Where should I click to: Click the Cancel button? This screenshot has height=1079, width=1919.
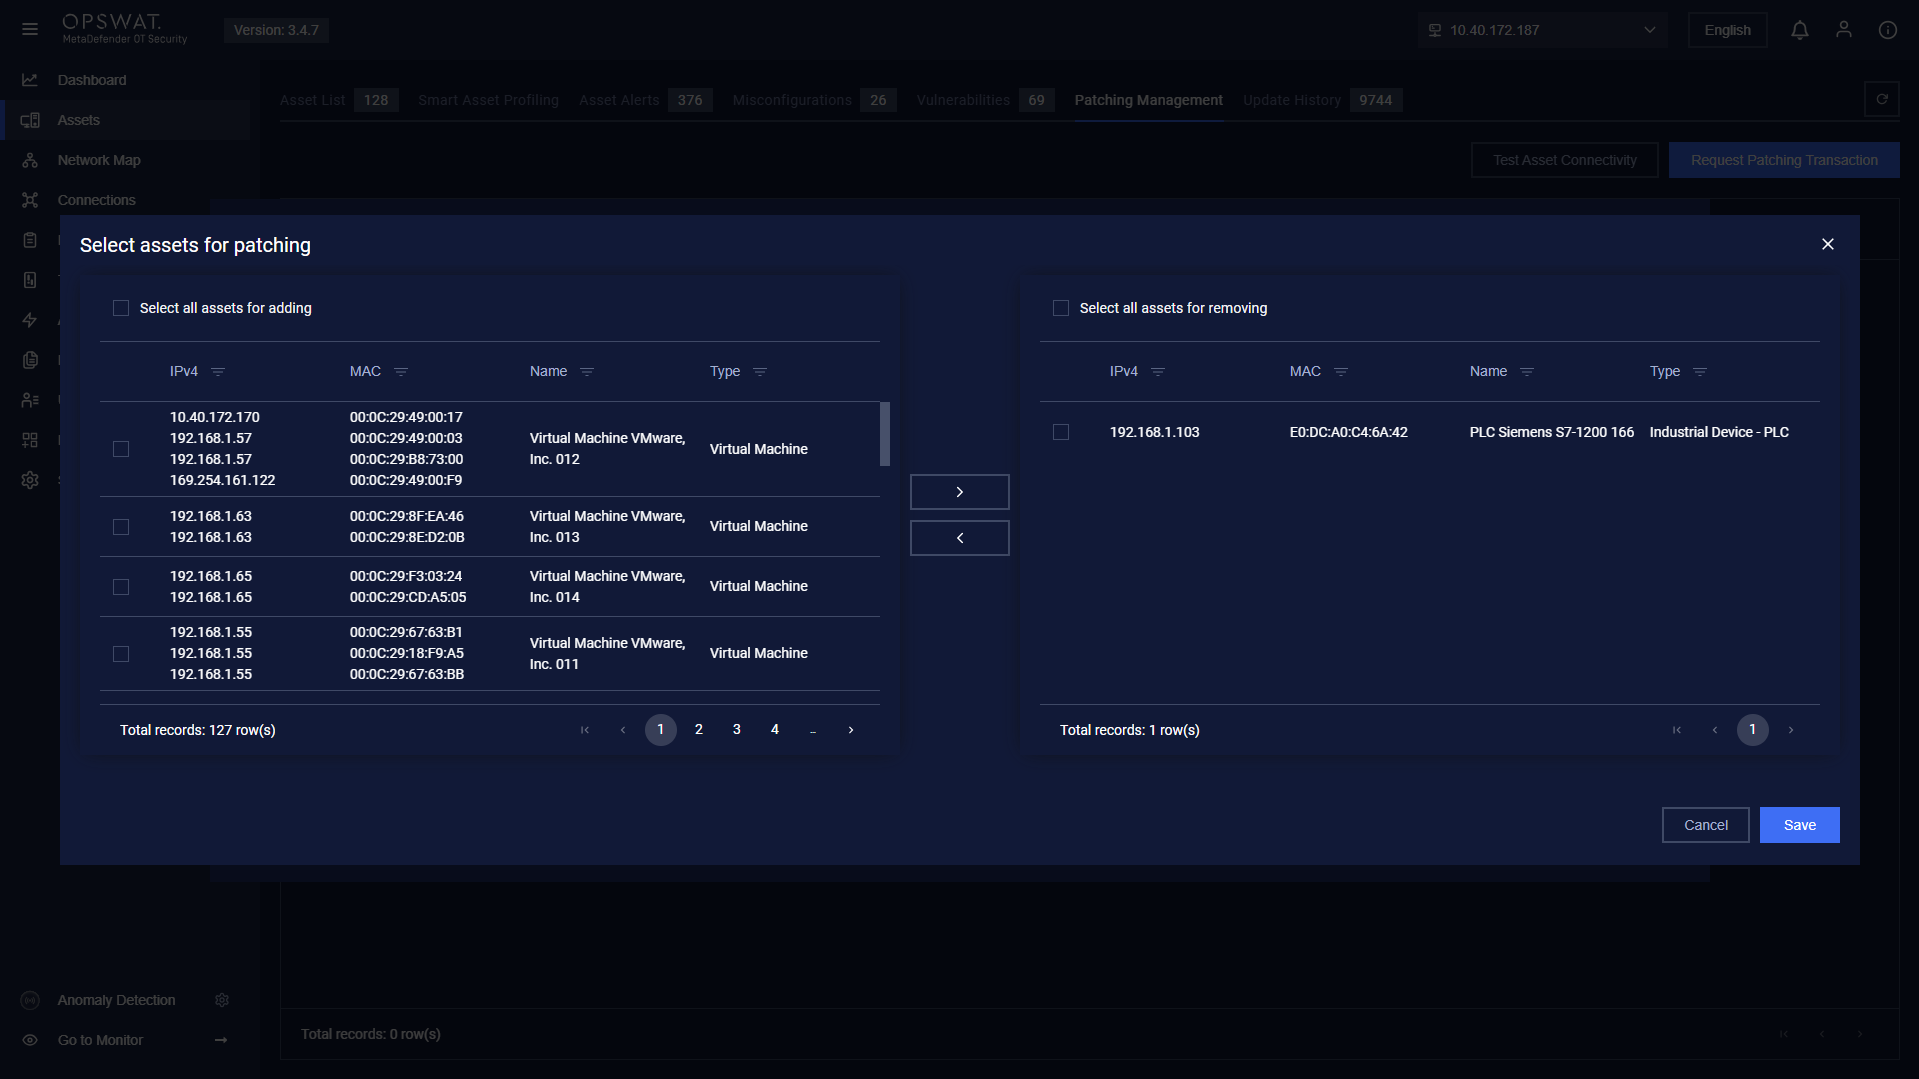[1705, 825]
